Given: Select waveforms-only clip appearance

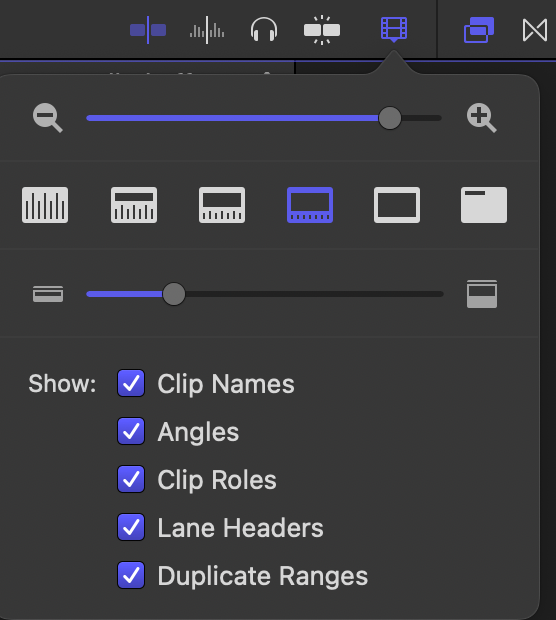Looking at the screenshot, I should tap(45, 205).
